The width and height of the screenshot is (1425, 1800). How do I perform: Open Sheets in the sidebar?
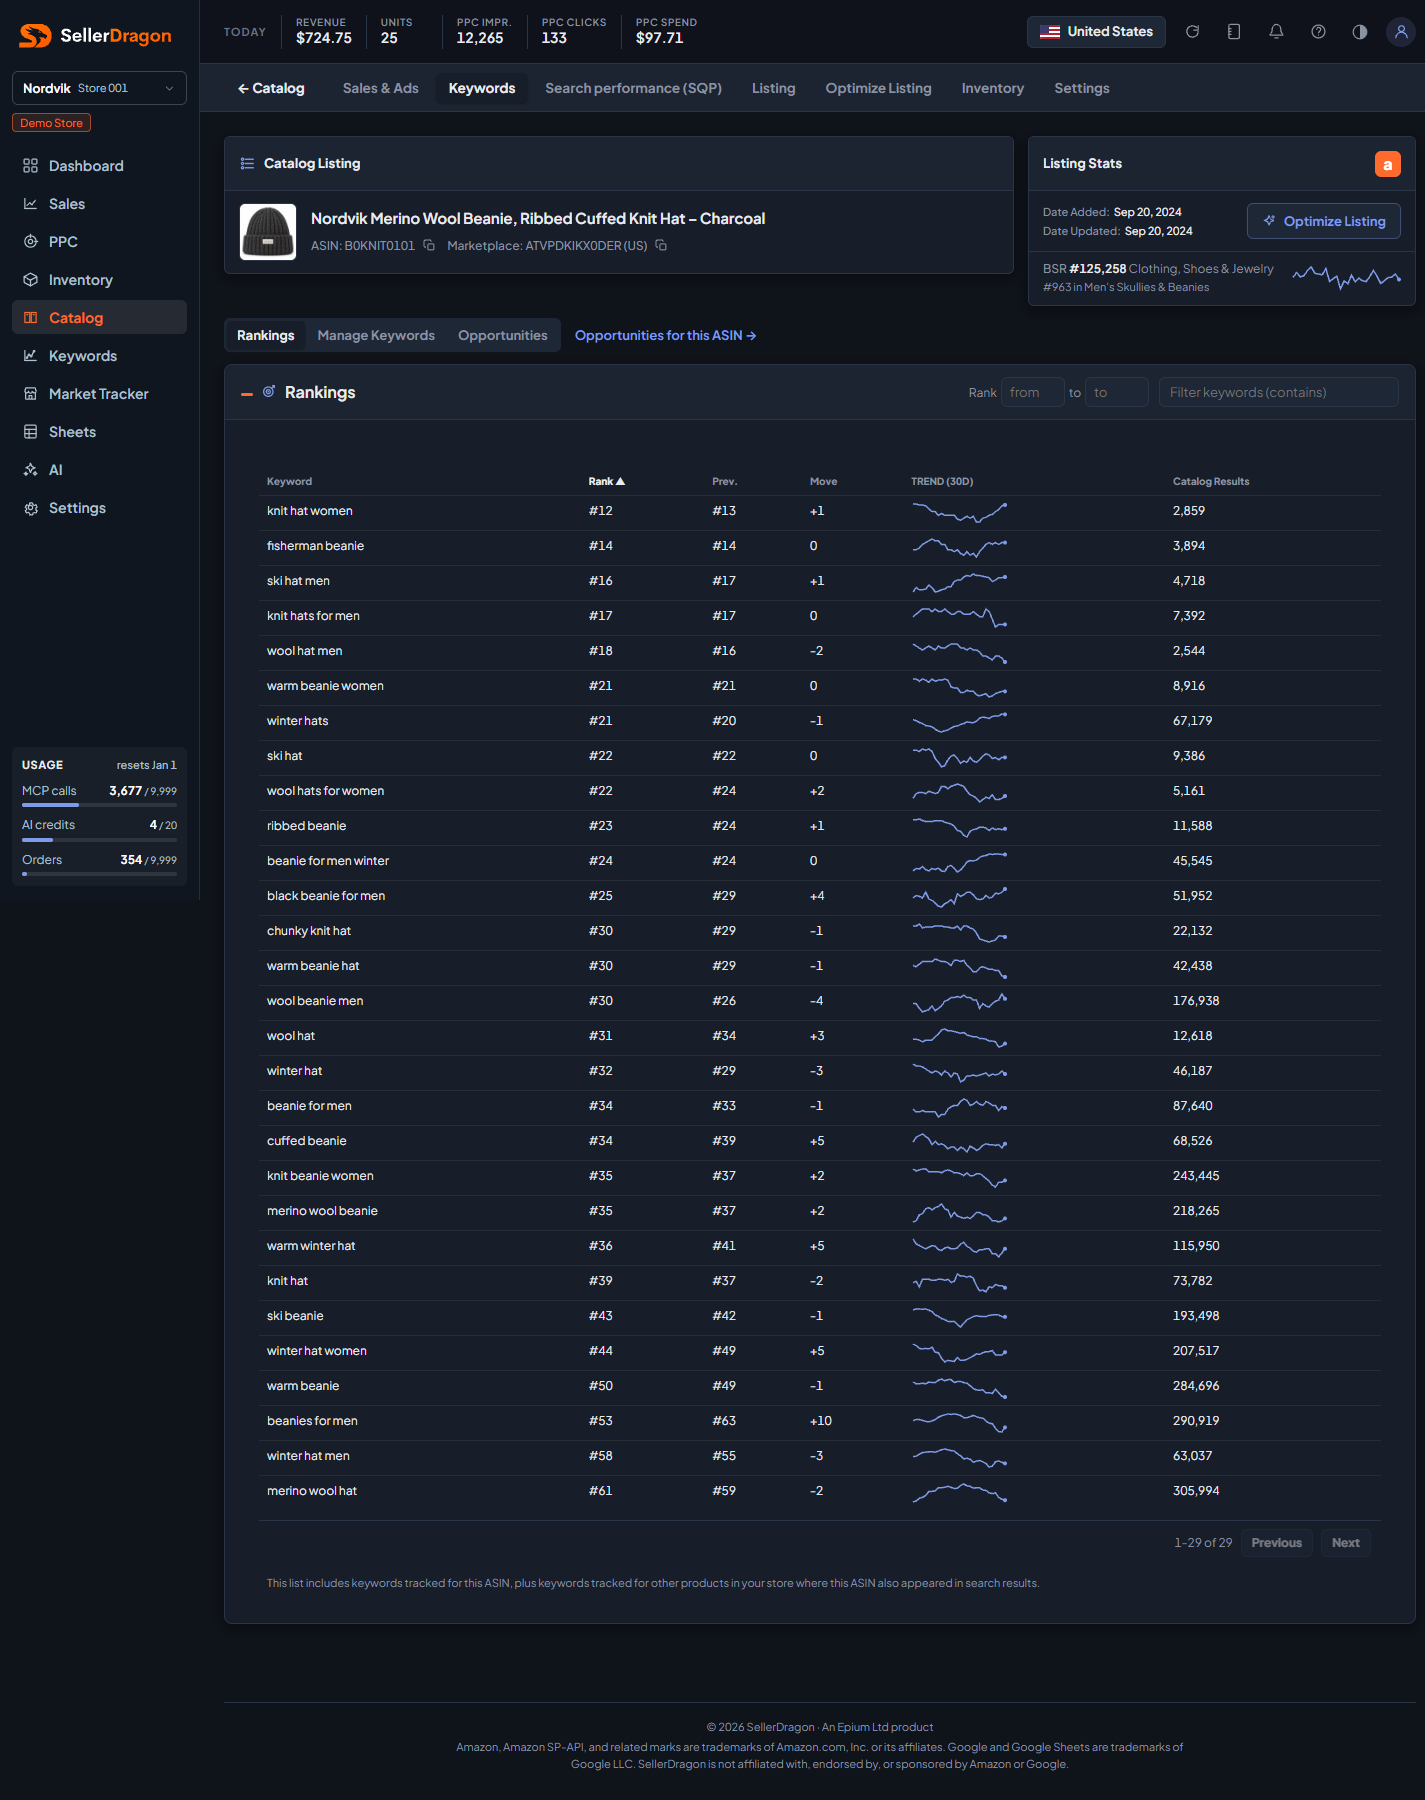tap(99, 432)
